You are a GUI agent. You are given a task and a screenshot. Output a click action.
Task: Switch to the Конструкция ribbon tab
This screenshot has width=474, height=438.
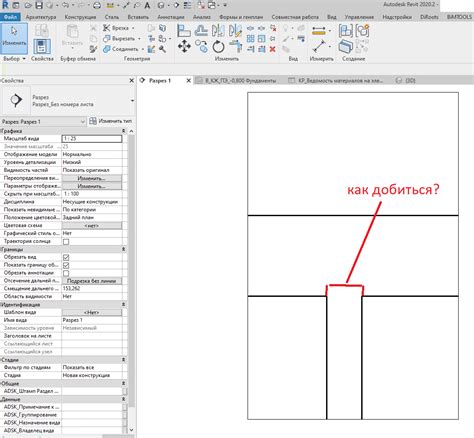pyautogui.click(x=80, y=17)
